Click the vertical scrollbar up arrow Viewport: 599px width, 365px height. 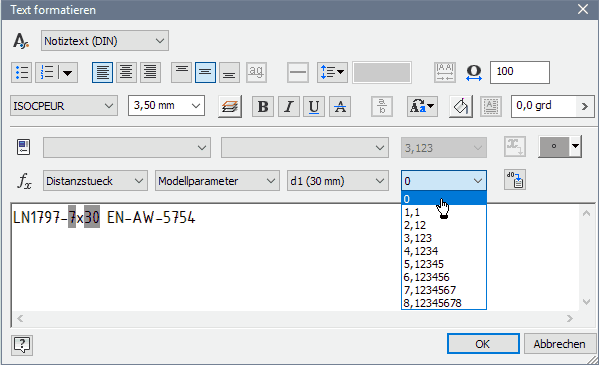click(586, 213)
